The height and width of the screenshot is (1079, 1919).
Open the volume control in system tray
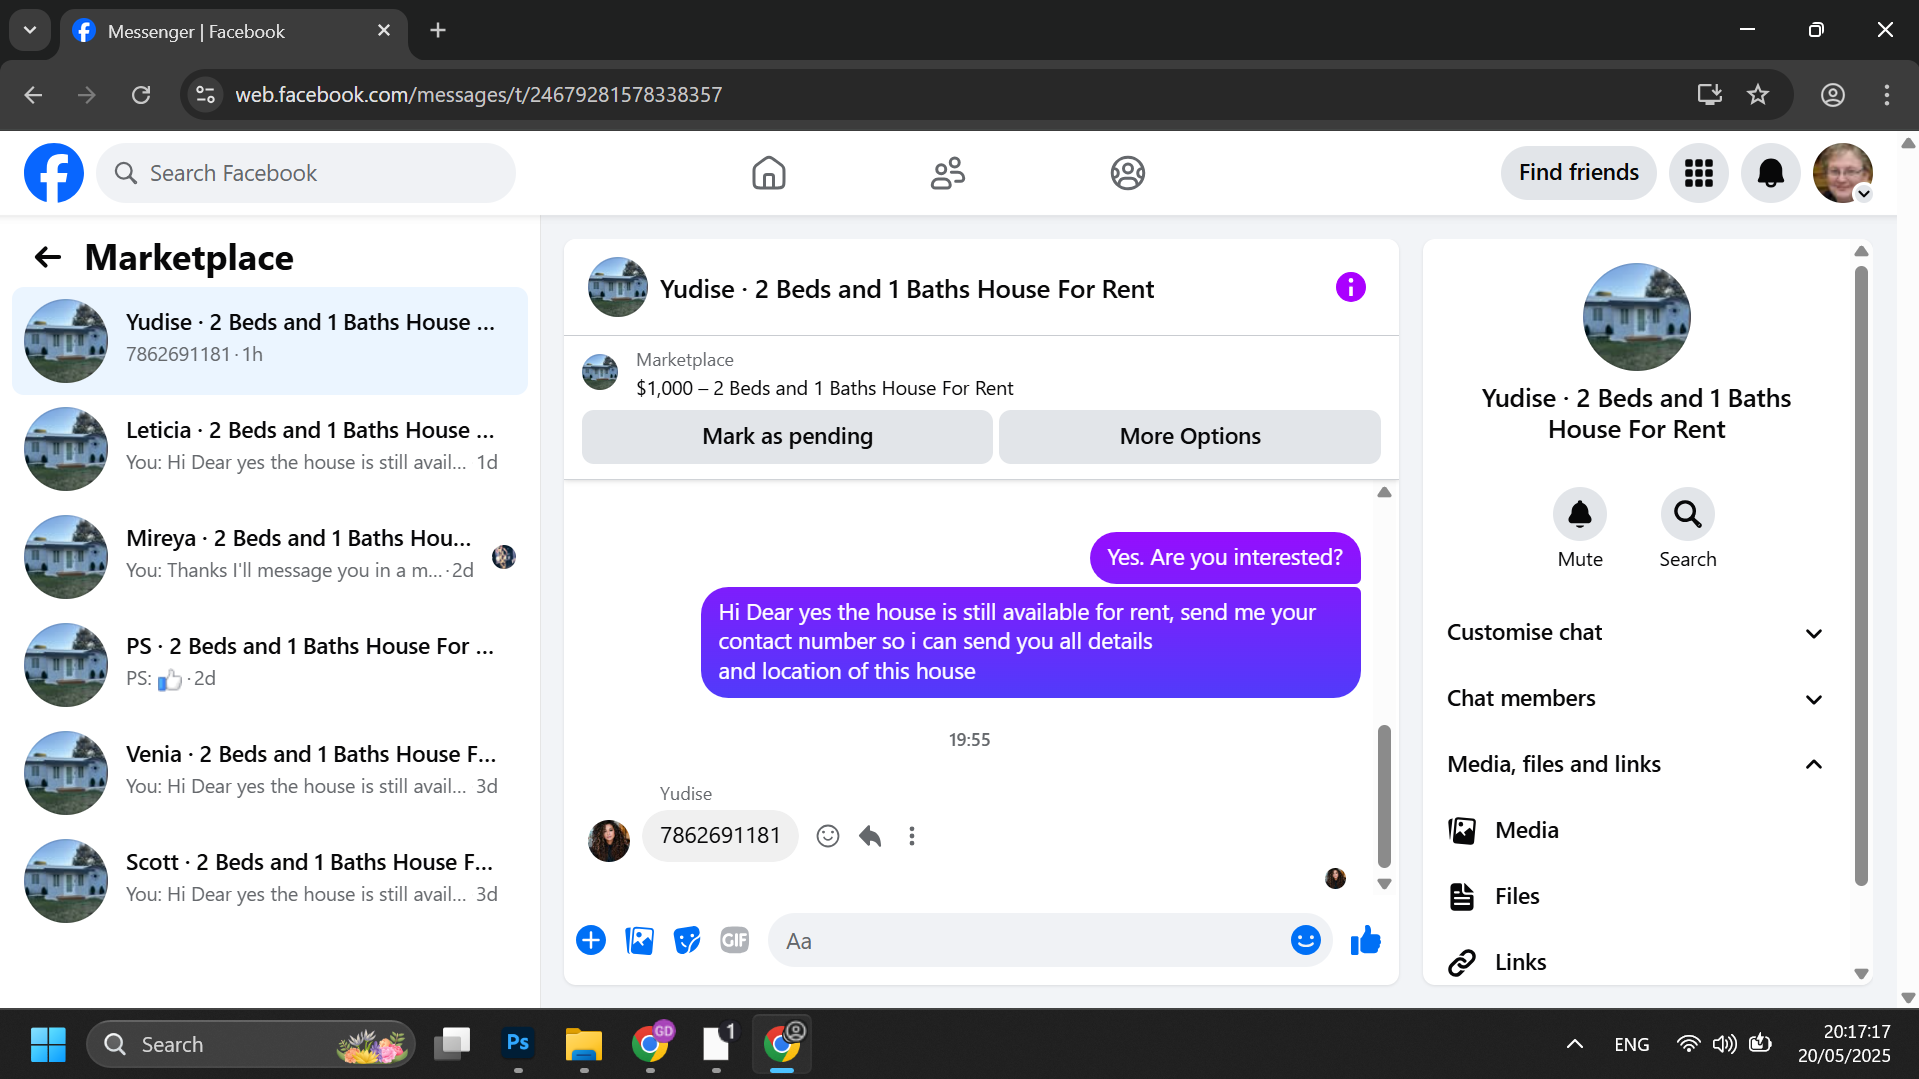[x=1724, y=1044]
